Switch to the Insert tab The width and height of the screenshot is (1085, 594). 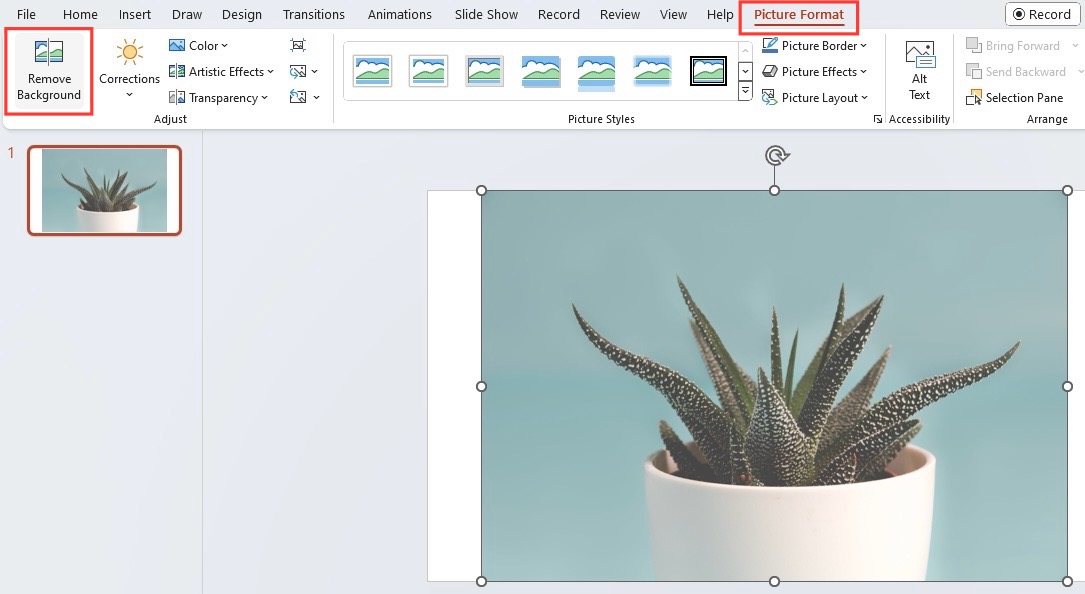point(134,14)
